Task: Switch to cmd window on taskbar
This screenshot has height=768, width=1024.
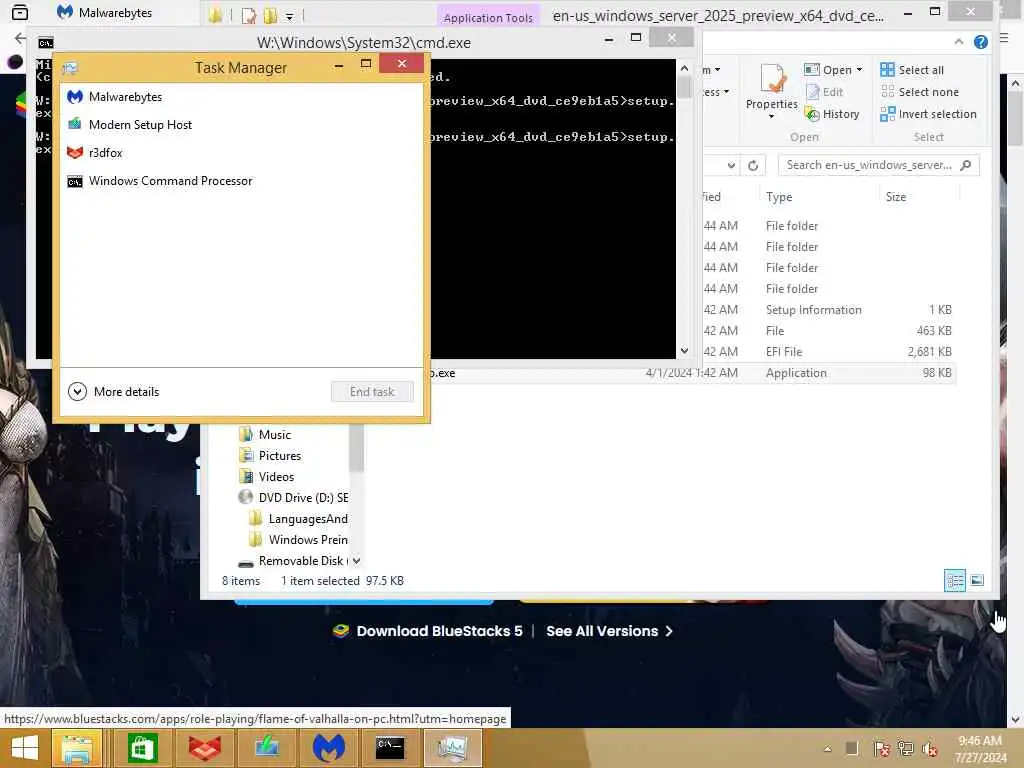Action: (x=390, y=748)
